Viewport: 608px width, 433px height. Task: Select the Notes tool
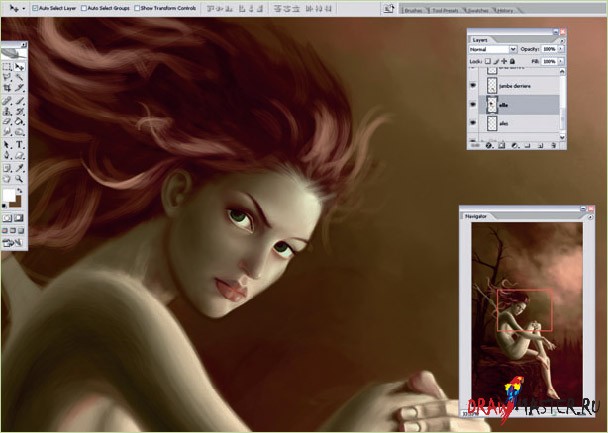click(x=7, y=168)
